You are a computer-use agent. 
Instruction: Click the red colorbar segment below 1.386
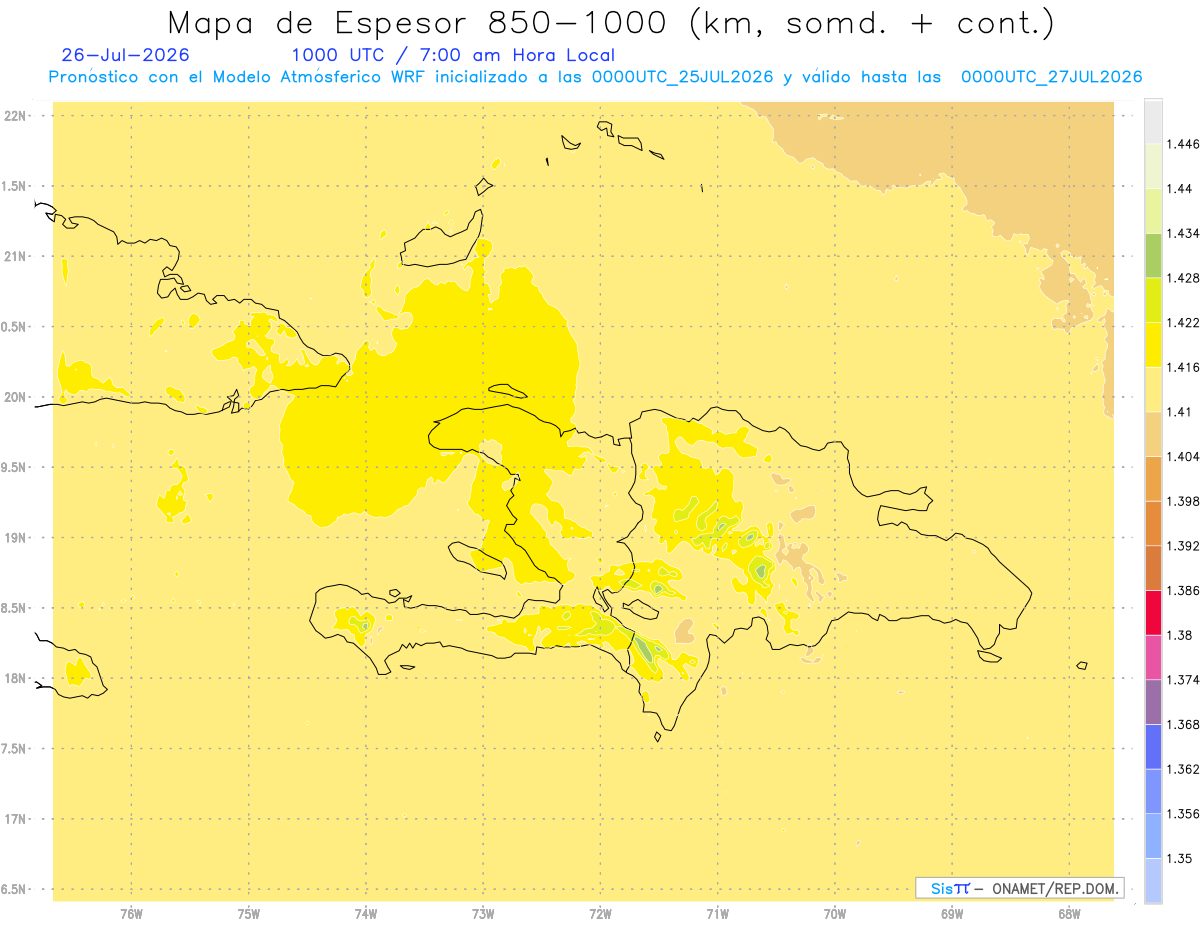(x=1153, y=613)
